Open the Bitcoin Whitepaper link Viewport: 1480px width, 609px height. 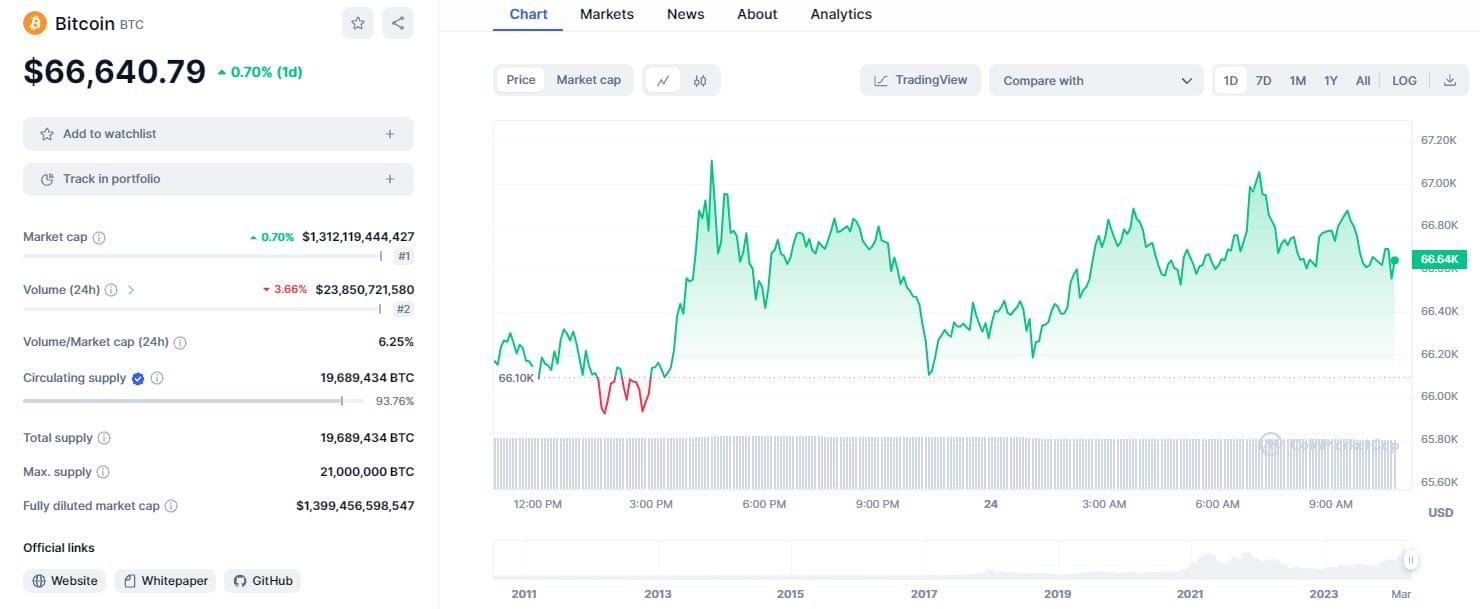[x=165, y=581]
